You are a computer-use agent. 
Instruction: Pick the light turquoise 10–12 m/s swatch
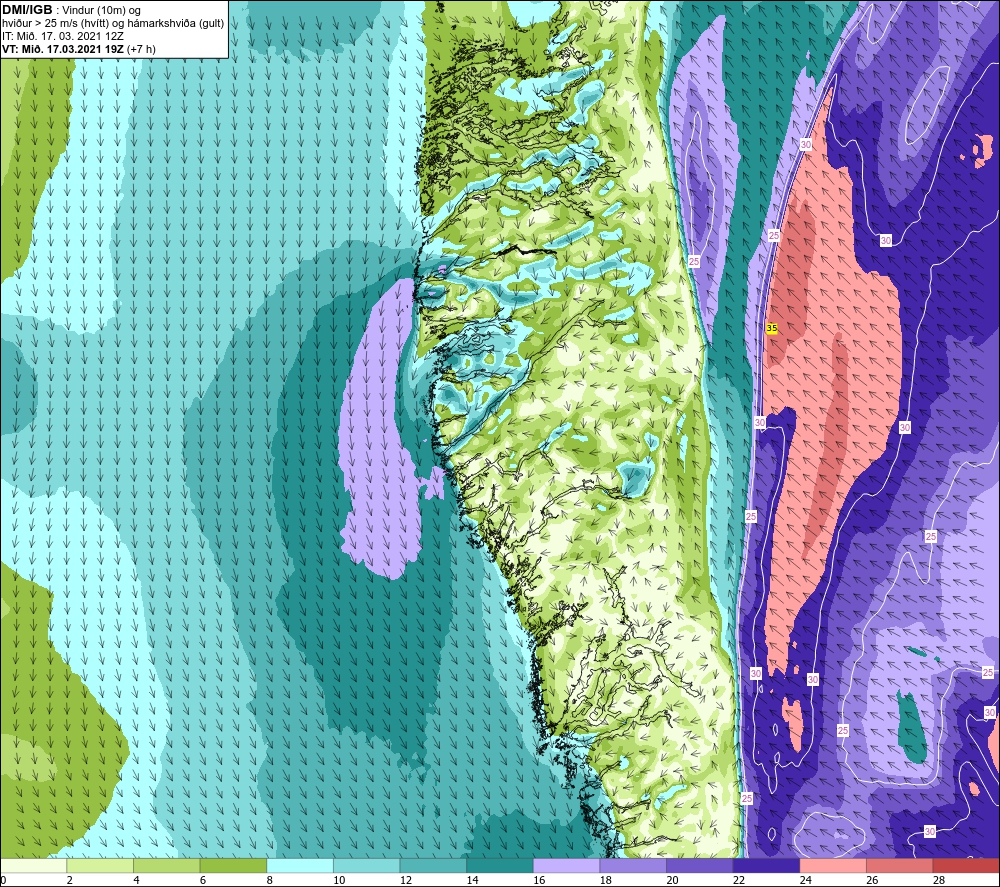(x=366, y=866)
